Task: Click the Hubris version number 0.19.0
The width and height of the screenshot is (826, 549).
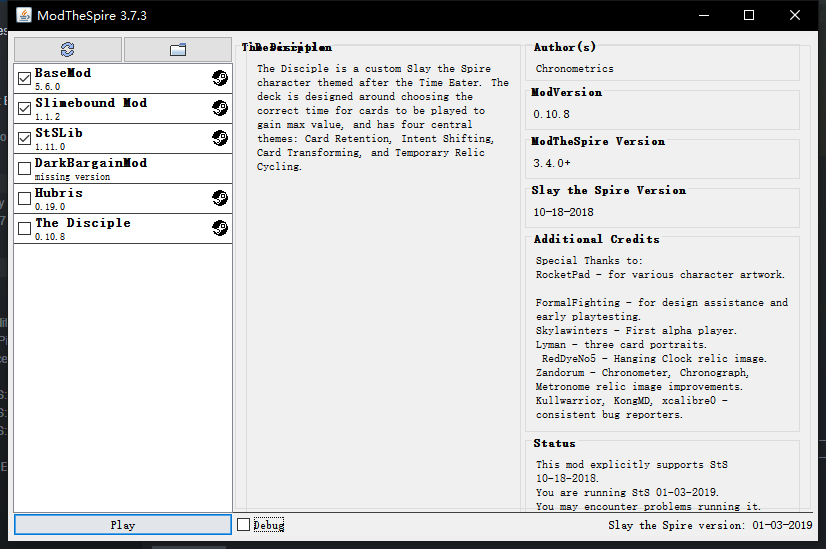Action: click(x=50, y=207)
